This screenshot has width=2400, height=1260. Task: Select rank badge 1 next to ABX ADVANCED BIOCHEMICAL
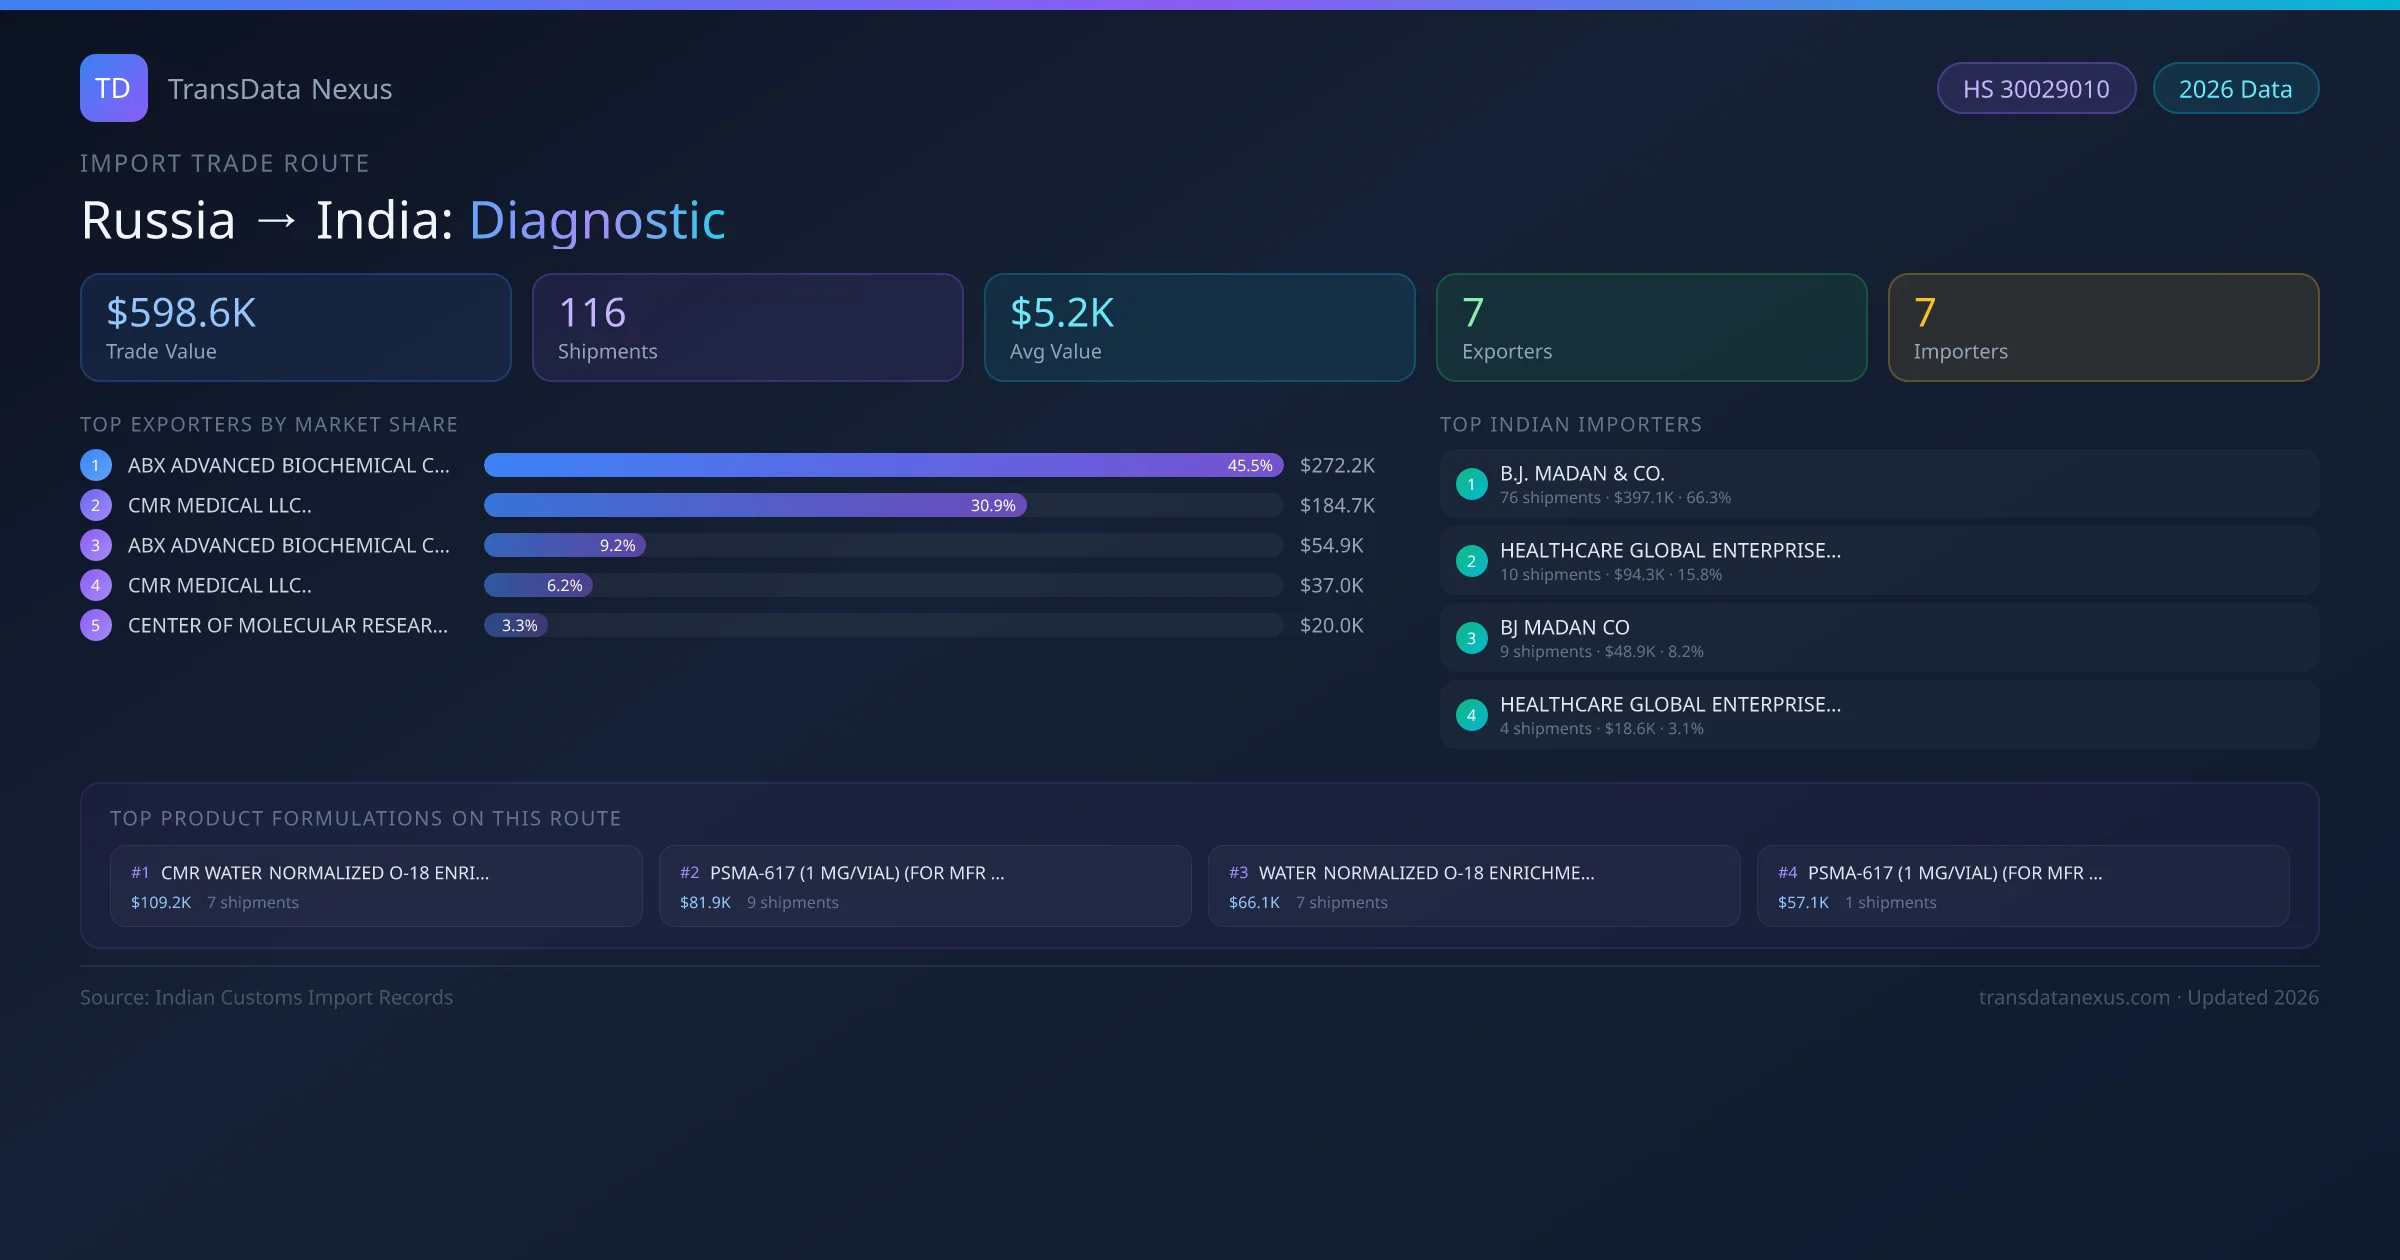(95, 465)
